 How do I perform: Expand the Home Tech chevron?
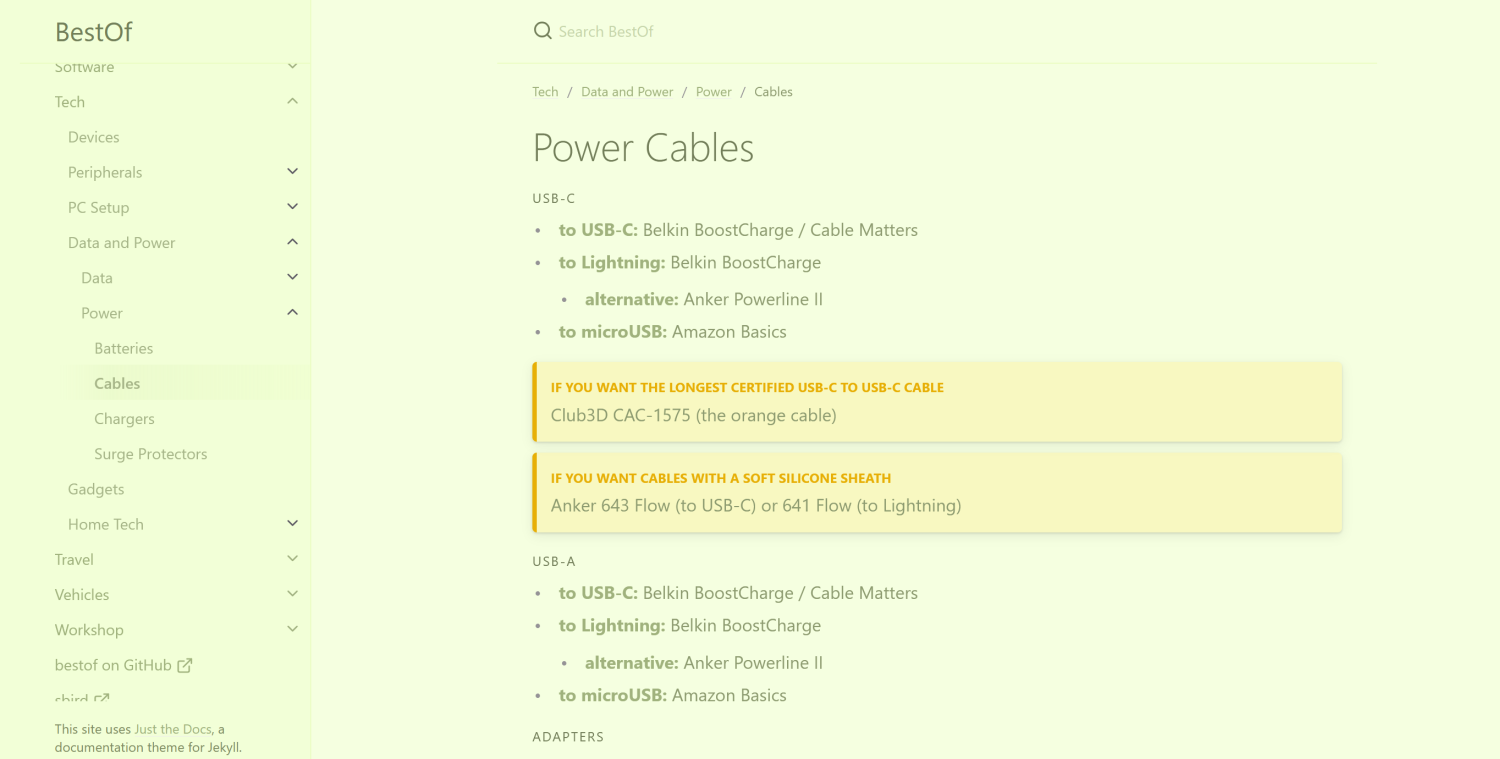coord(292,524)
